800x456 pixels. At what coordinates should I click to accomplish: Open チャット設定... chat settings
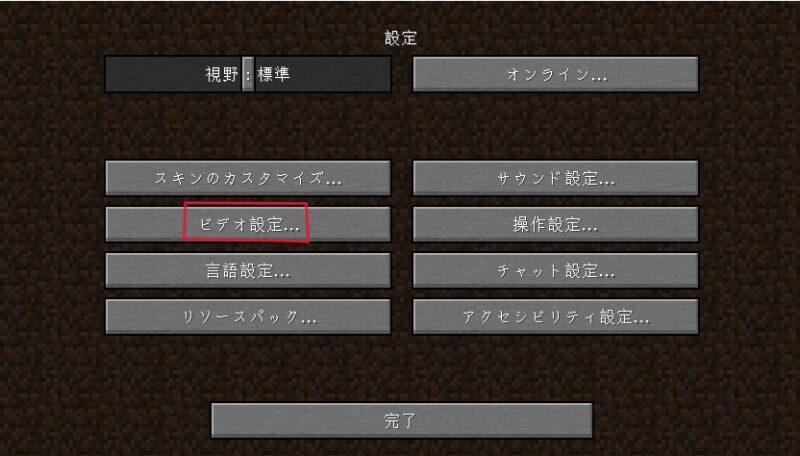[556, 270]
